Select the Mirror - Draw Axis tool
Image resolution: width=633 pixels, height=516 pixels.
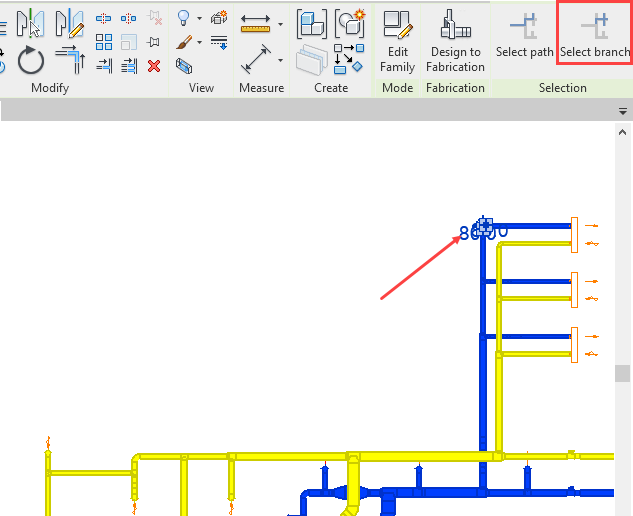click(70, 23)
